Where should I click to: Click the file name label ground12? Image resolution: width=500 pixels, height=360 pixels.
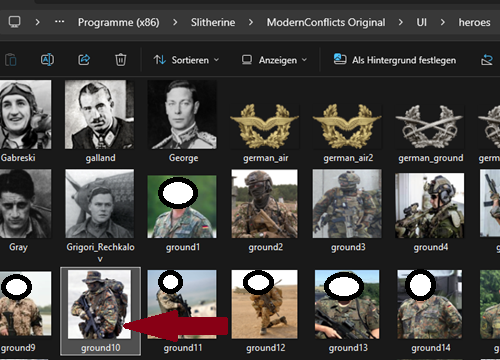265,348
